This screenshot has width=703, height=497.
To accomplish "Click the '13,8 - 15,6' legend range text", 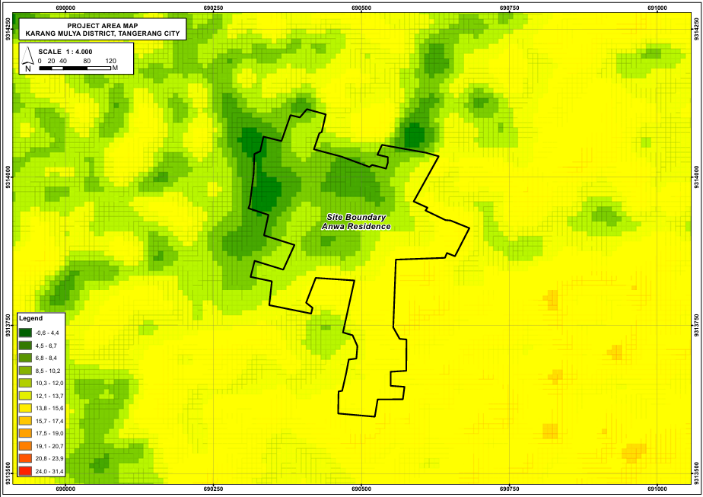I will [49, 408].
